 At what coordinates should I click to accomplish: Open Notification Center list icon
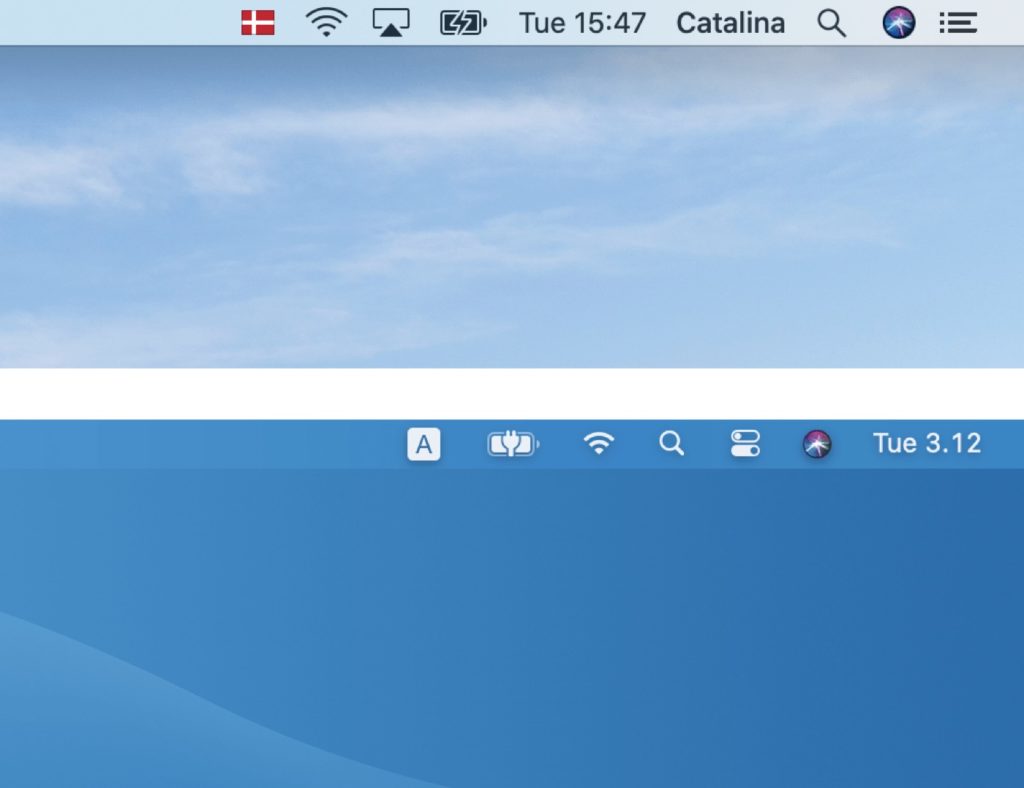tap(958, 23)
